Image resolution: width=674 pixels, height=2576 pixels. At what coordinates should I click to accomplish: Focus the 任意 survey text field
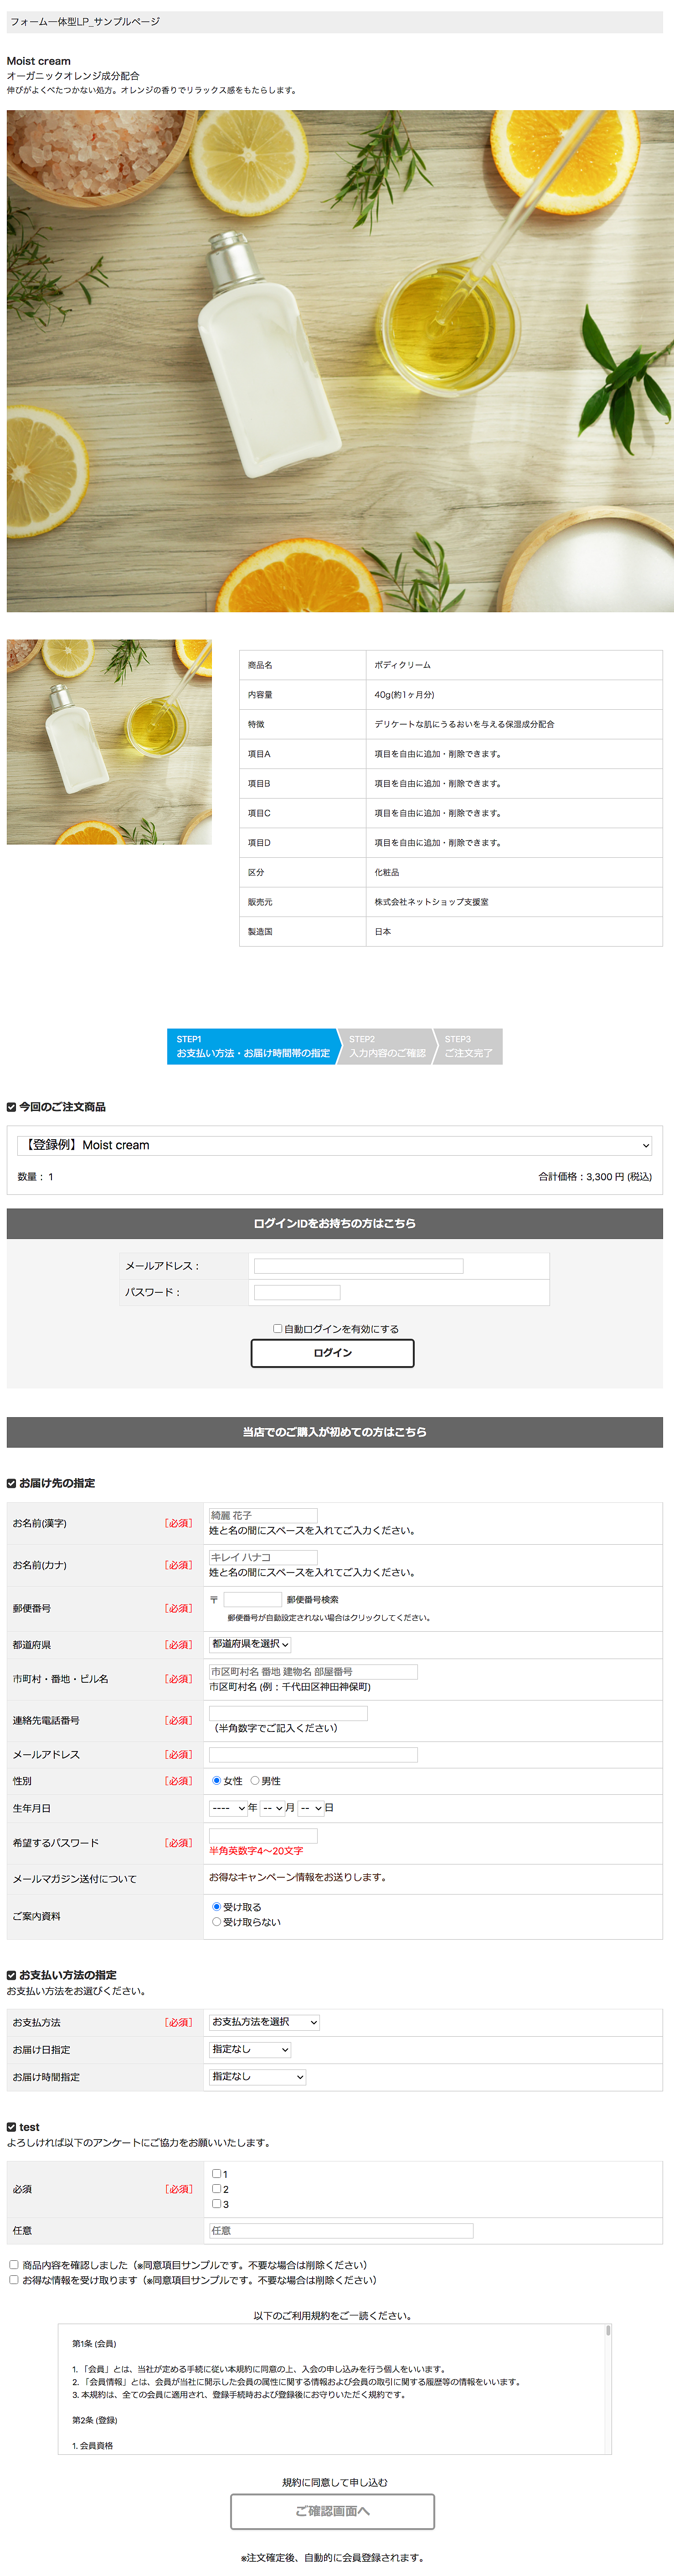pos(341,2231)
